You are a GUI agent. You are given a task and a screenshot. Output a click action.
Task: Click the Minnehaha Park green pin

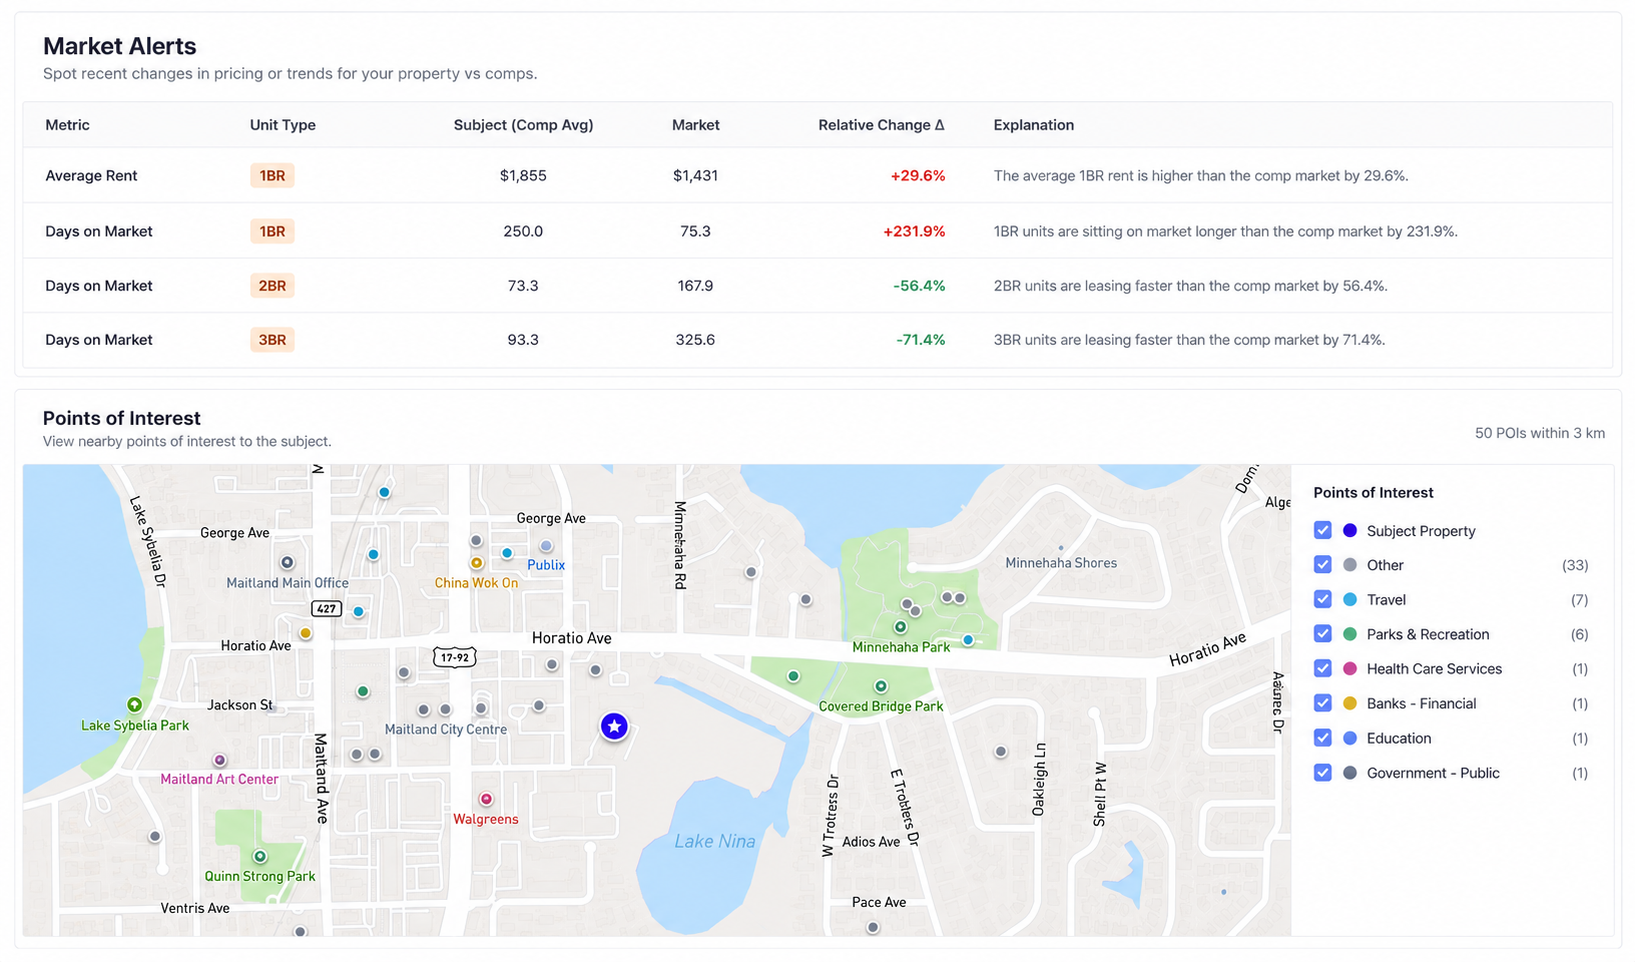pos(900,627)
